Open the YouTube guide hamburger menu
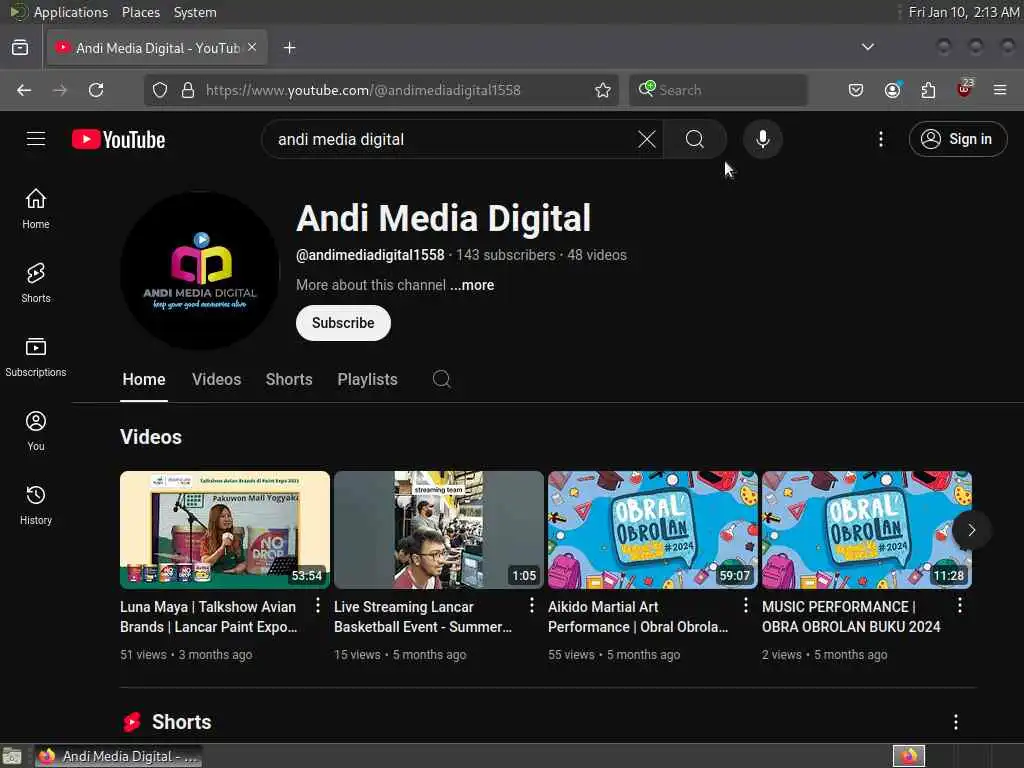Viewport: 1024px width, 768px height. point(36,139)
